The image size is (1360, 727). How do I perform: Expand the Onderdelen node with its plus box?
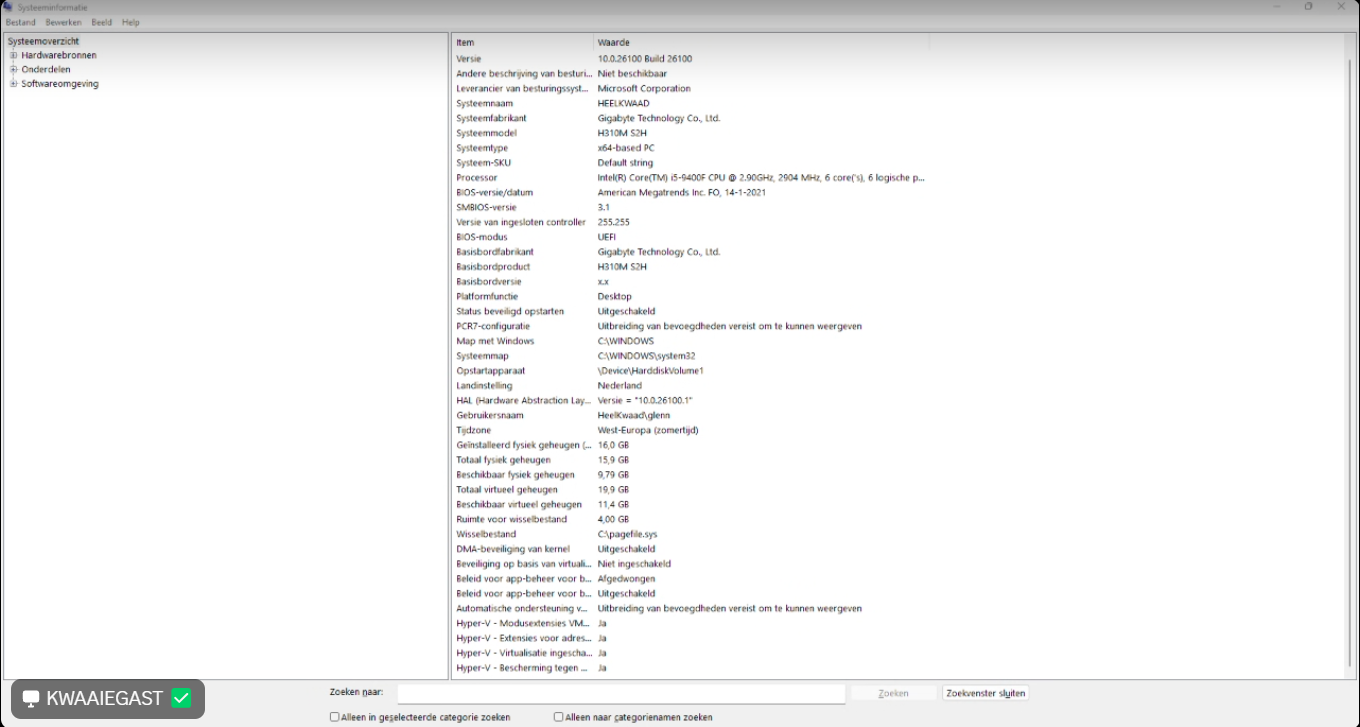pos(14,70)
